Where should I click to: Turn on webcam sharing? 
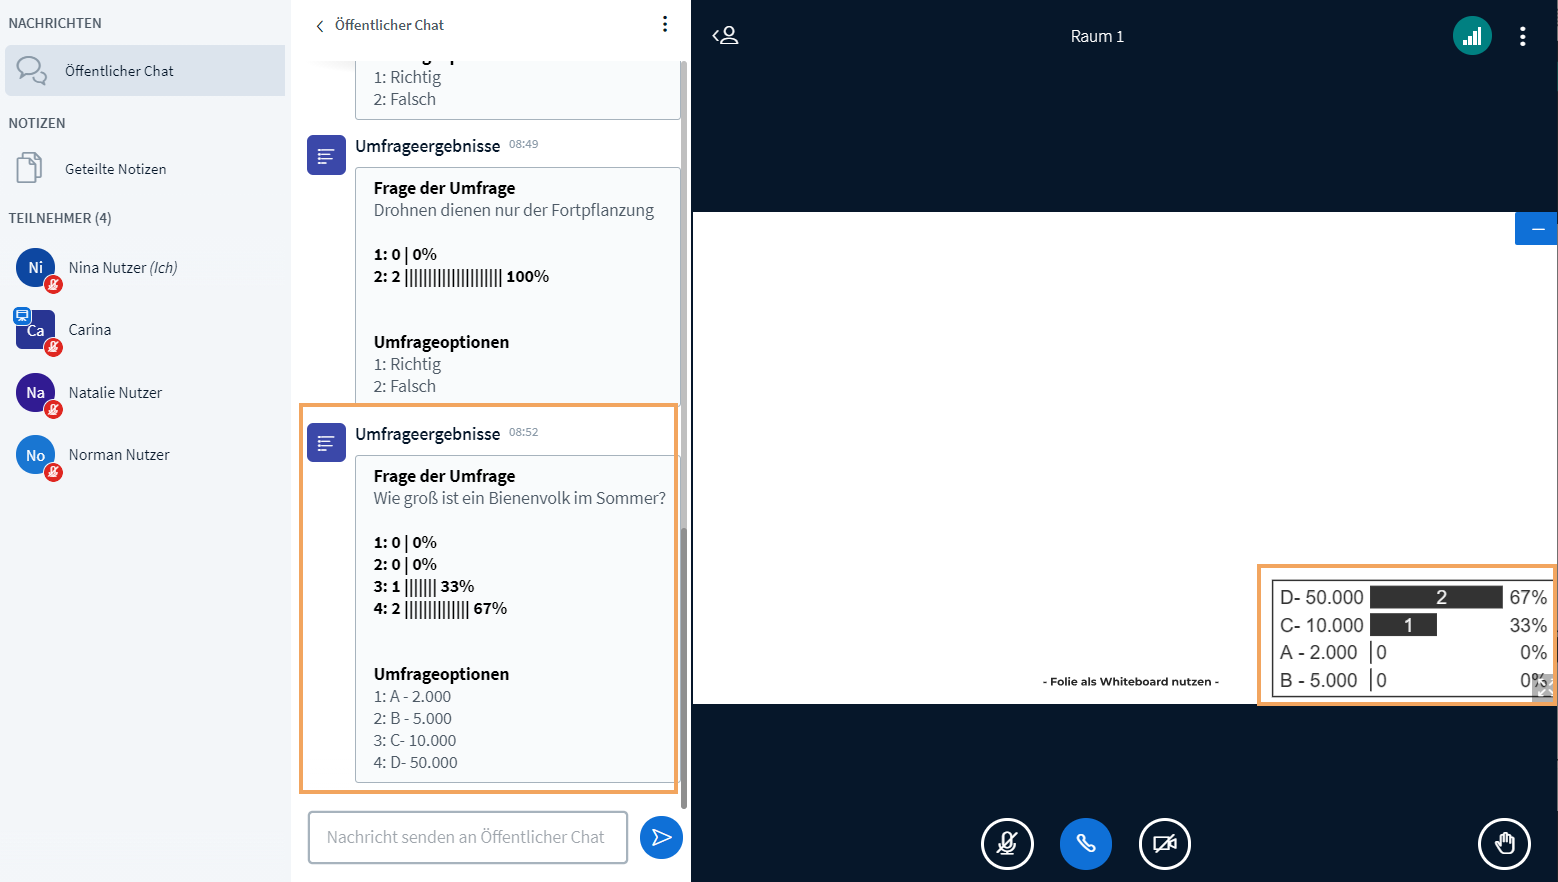1164,844
